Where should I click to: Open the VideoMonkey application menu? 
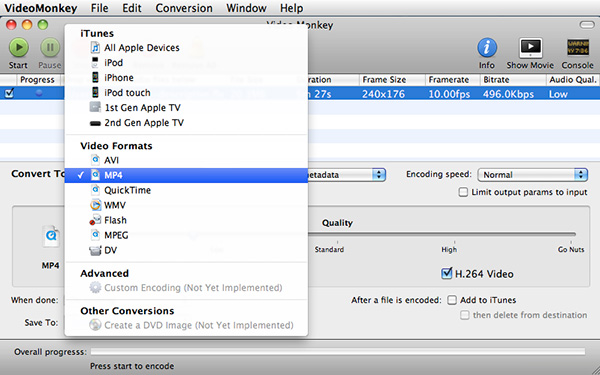pyautogui.click(x=41, y=8)
